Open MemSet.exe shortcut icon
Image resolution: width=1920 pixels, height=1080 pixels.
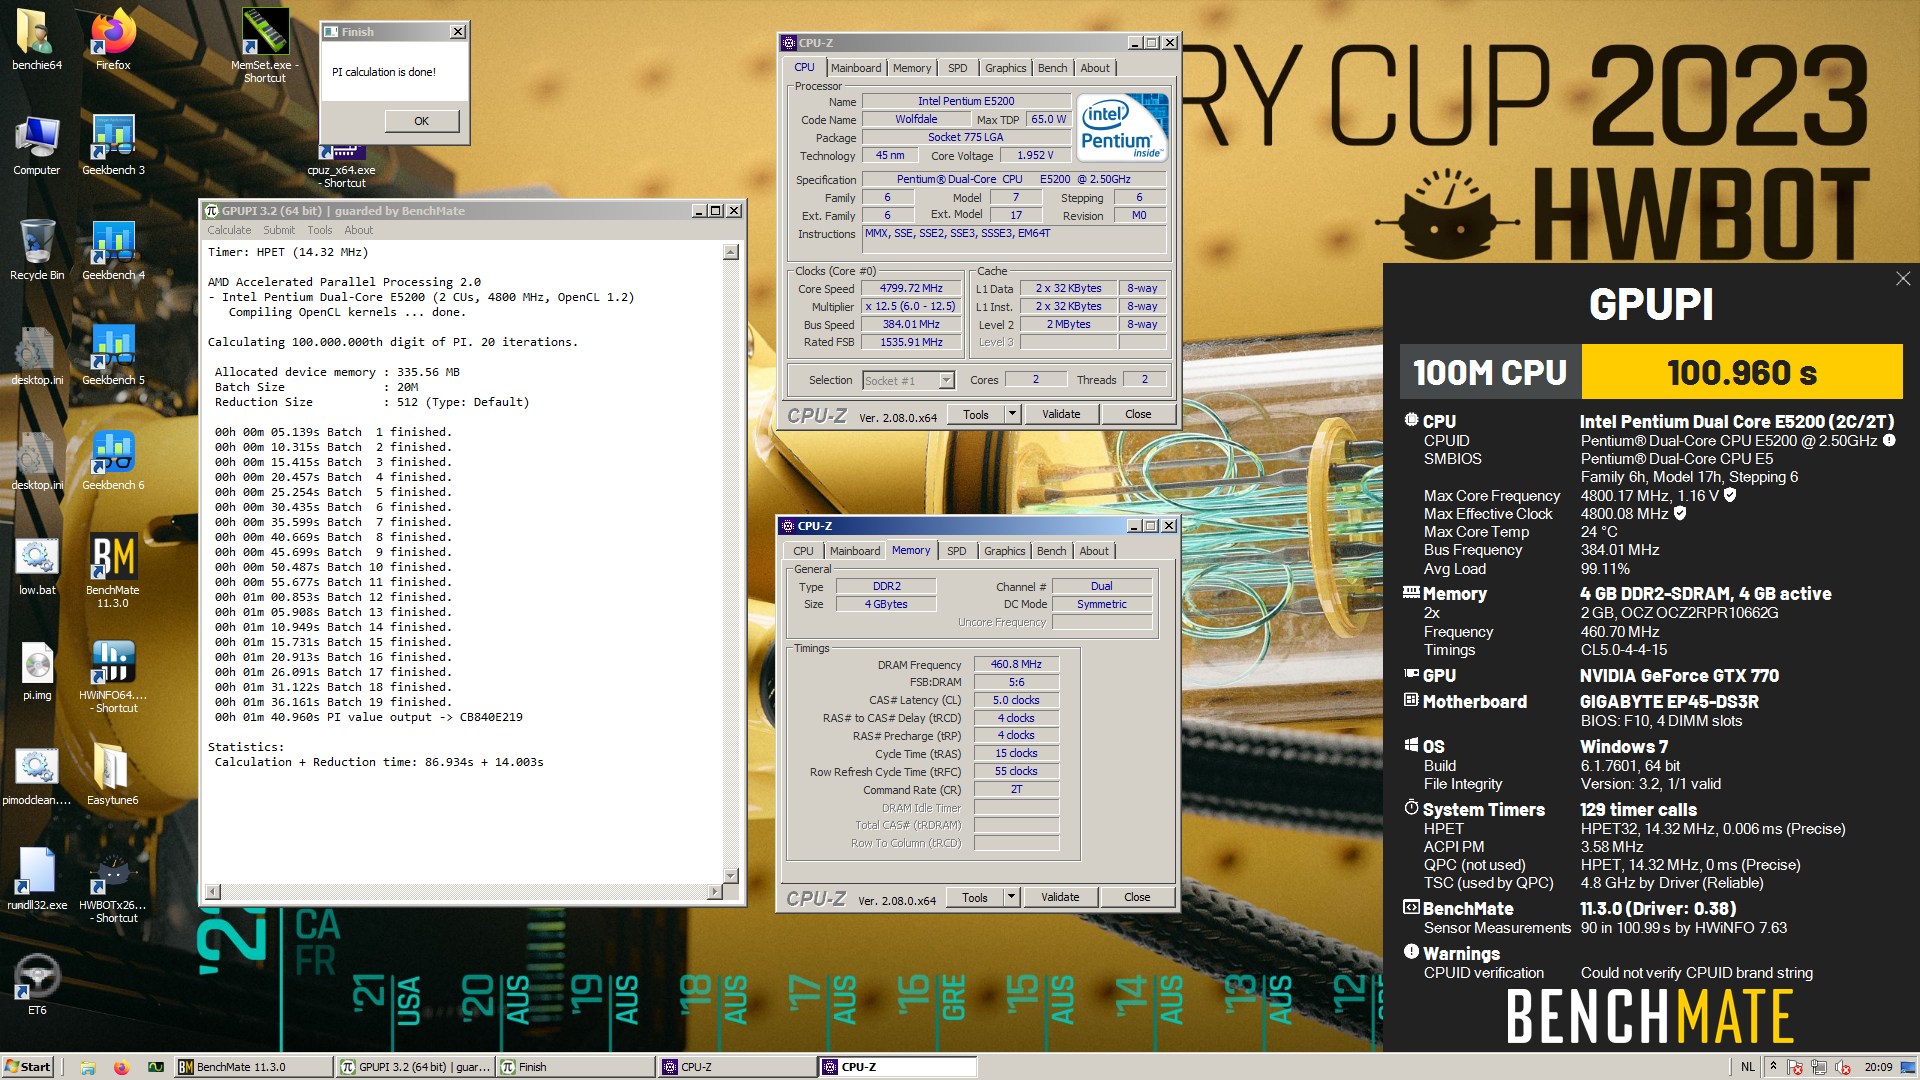(x=265, y=45)
